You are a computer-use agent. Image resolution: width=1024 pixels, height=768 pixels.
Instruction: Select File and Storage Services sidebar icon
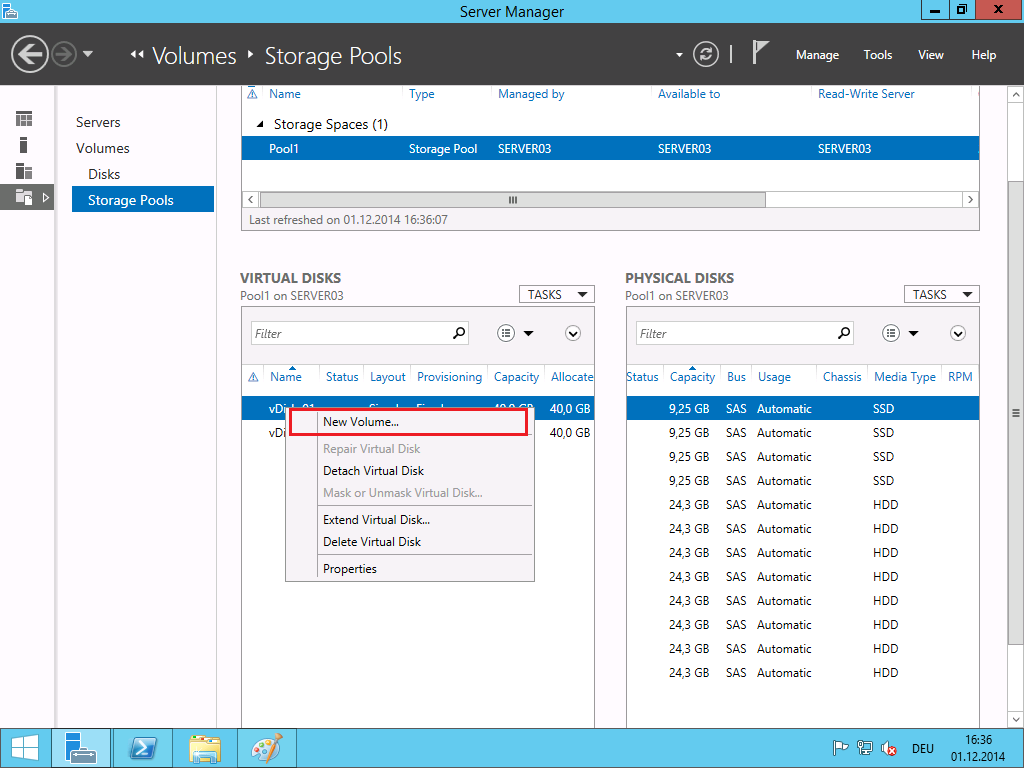coord(26,197)
